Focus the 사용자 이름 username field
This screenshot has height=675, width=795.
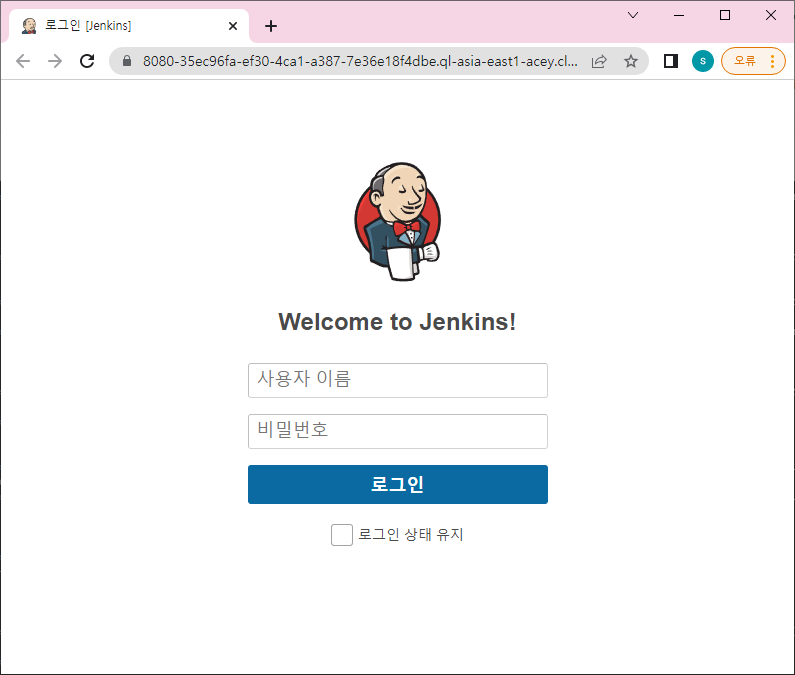(x=398, y=380)
